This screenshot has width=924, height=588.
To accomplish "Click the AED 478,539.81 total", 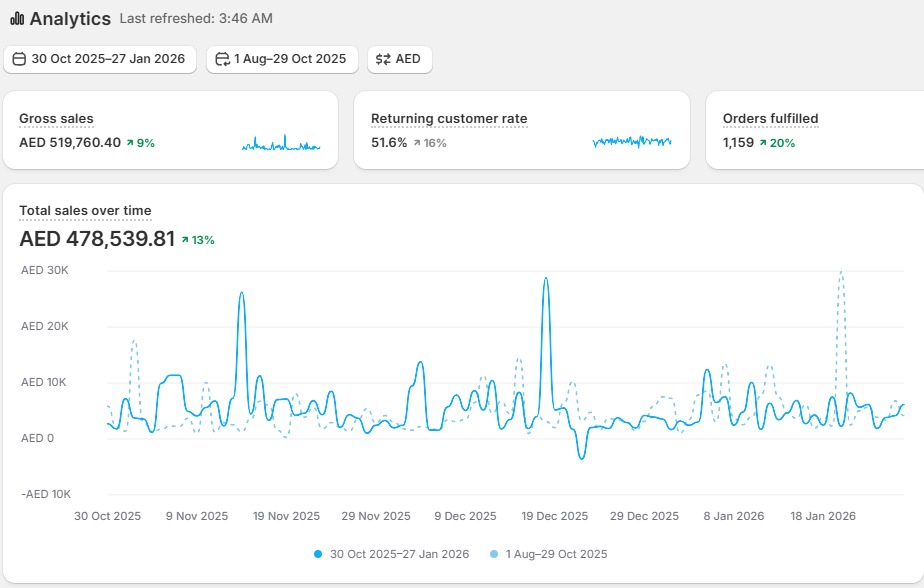I will (x=97, y=239).
